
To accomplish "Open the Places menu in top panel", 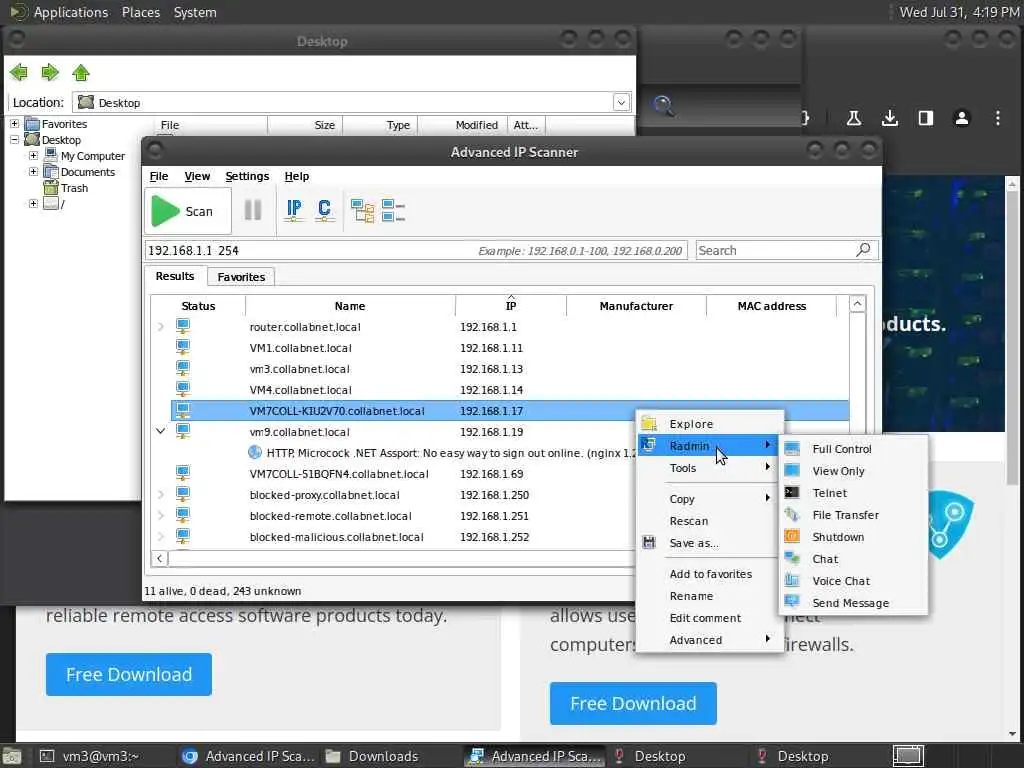I will point(140,12).
